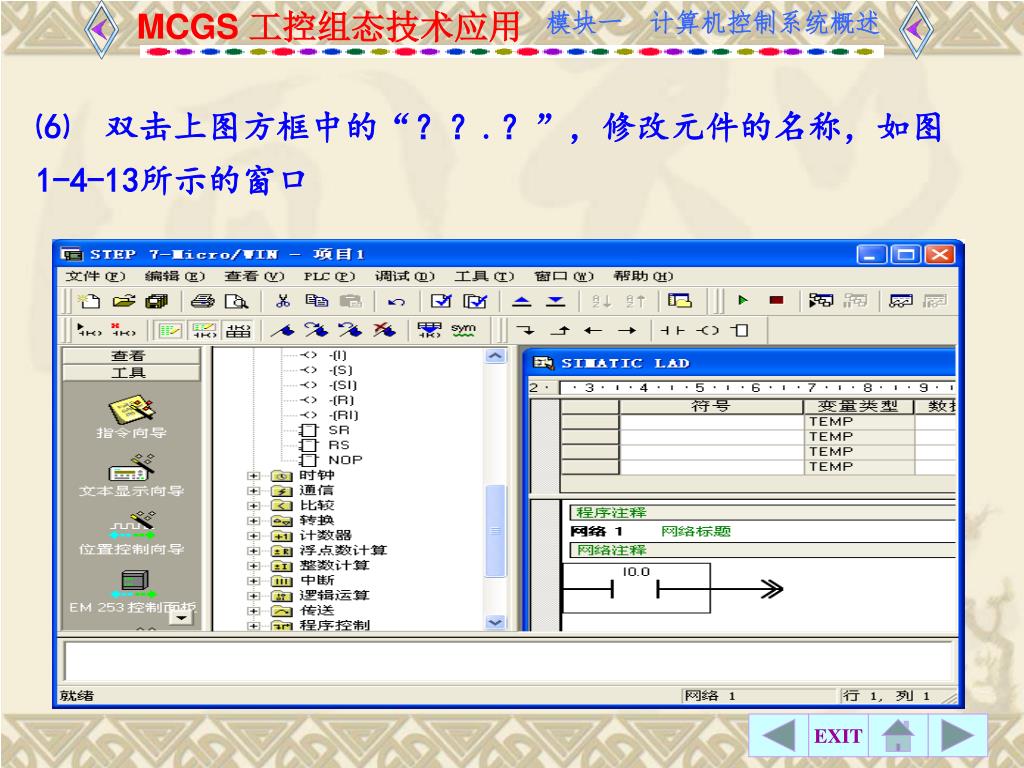The height and width of the screenshot is (768, 1024).
Task: Click the red Stop PLC icon
Action: tap(776, 300)
